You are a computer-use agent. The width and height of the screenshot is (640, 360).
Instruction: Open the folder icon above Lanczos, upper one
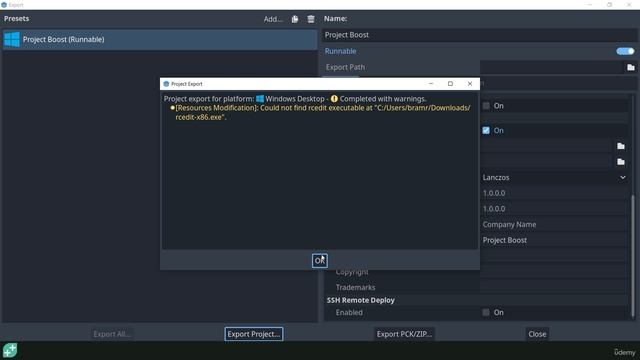coord(621,146)
